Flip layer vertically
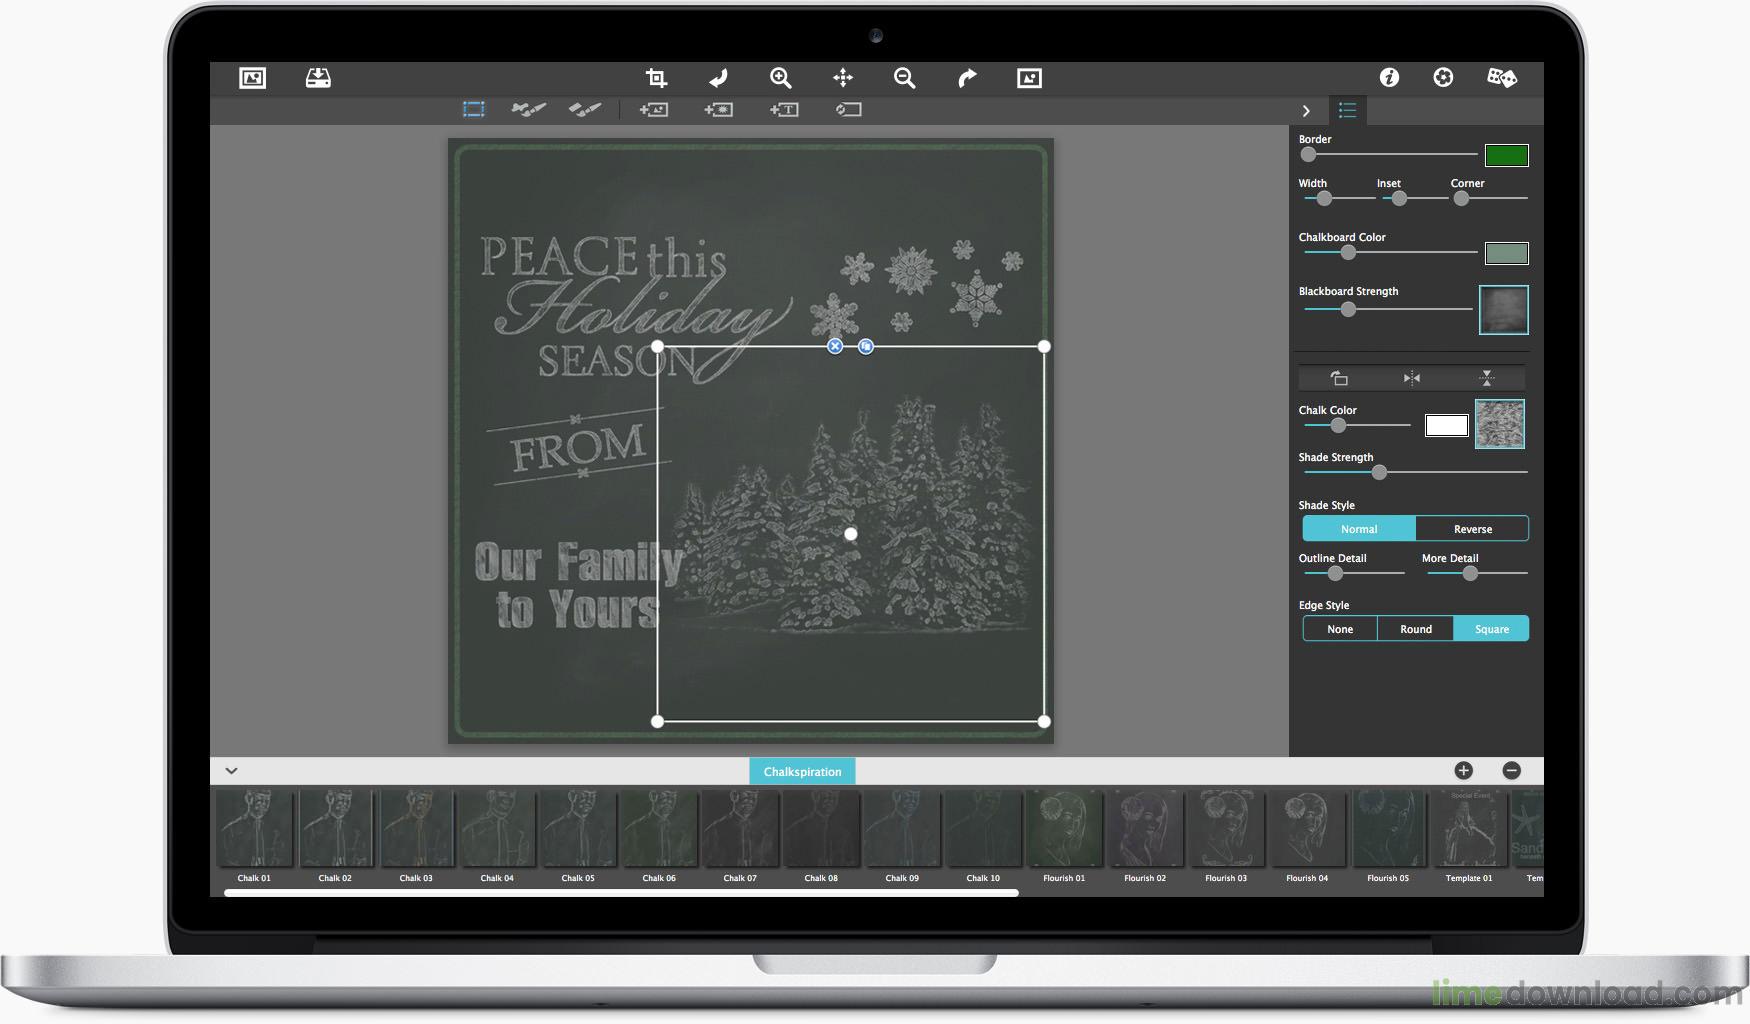The image size is (1750, 1024). point(1487,378)
